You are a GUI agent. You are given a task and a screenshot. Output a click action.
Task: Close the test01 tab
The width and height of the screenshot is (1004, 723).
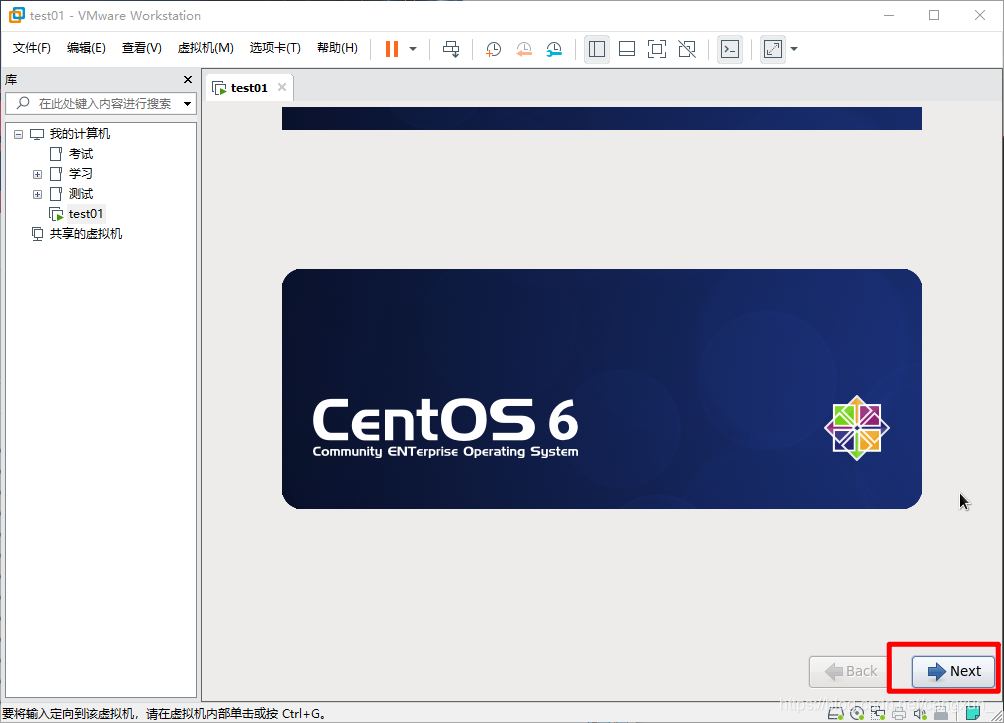282,87
